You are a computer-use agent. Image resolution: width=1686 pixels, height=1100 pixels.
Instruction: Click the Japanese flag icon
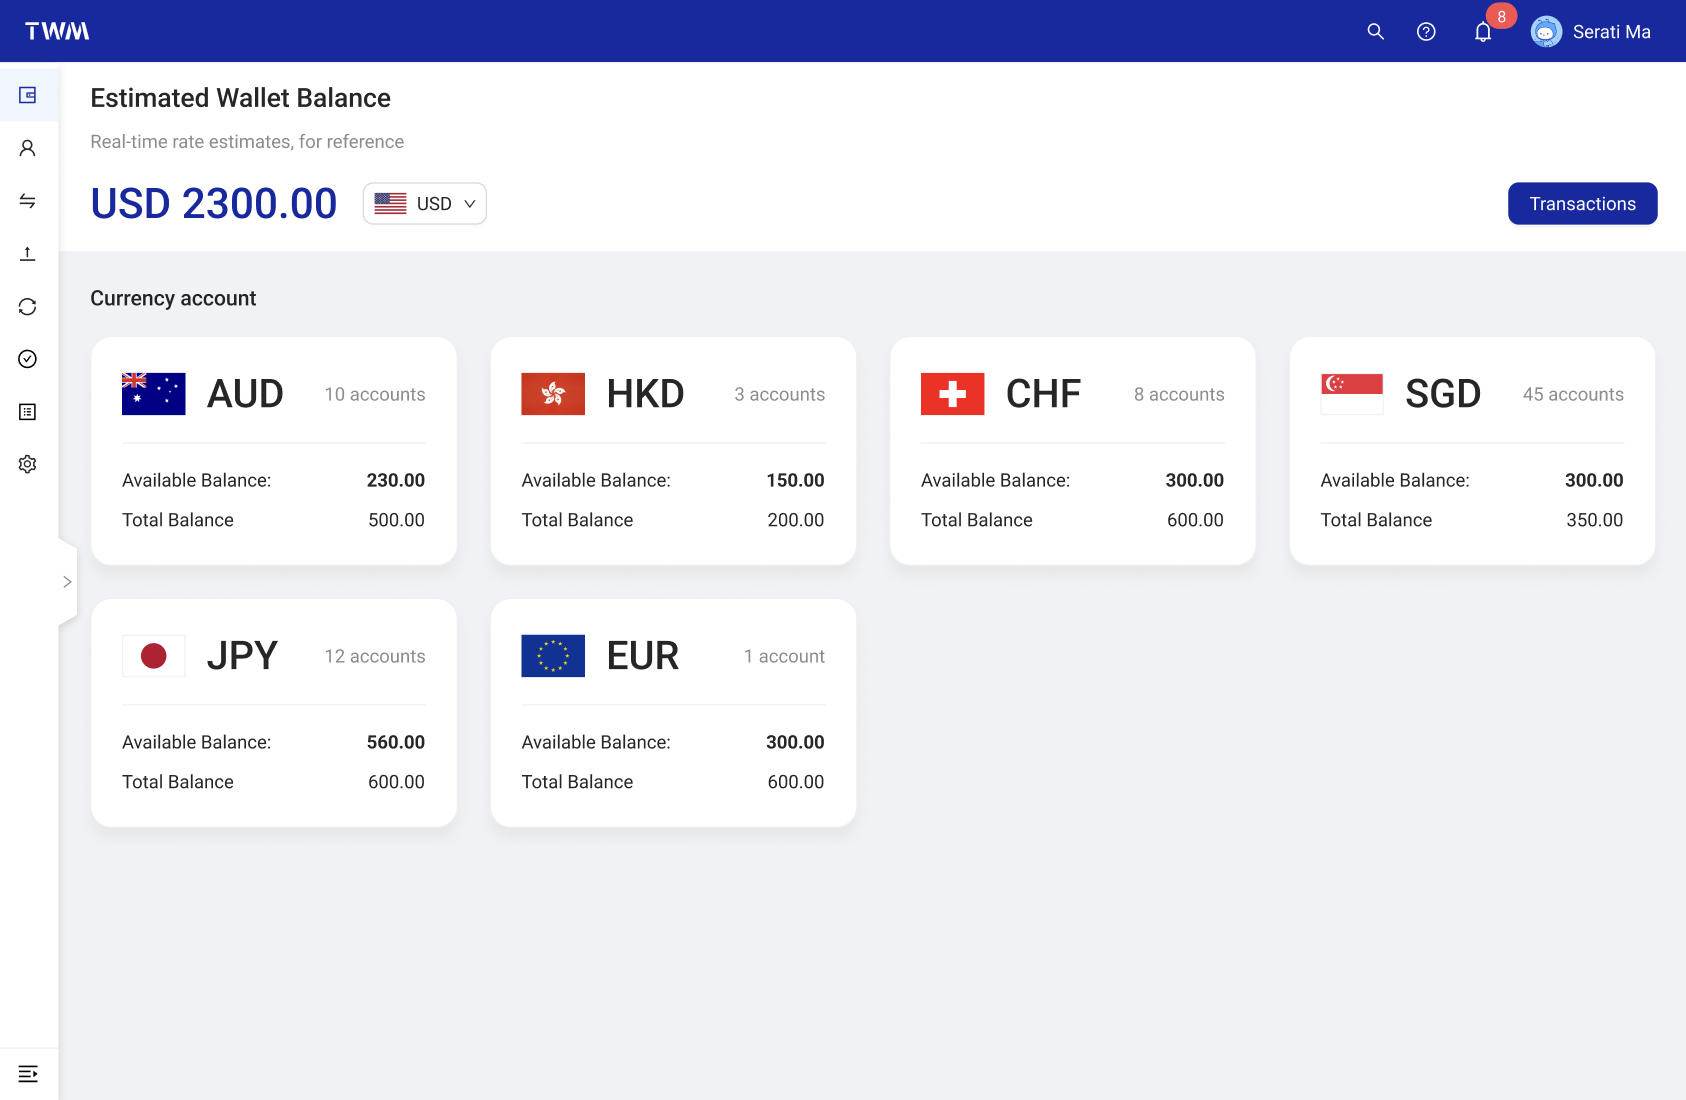click(154, 656)
